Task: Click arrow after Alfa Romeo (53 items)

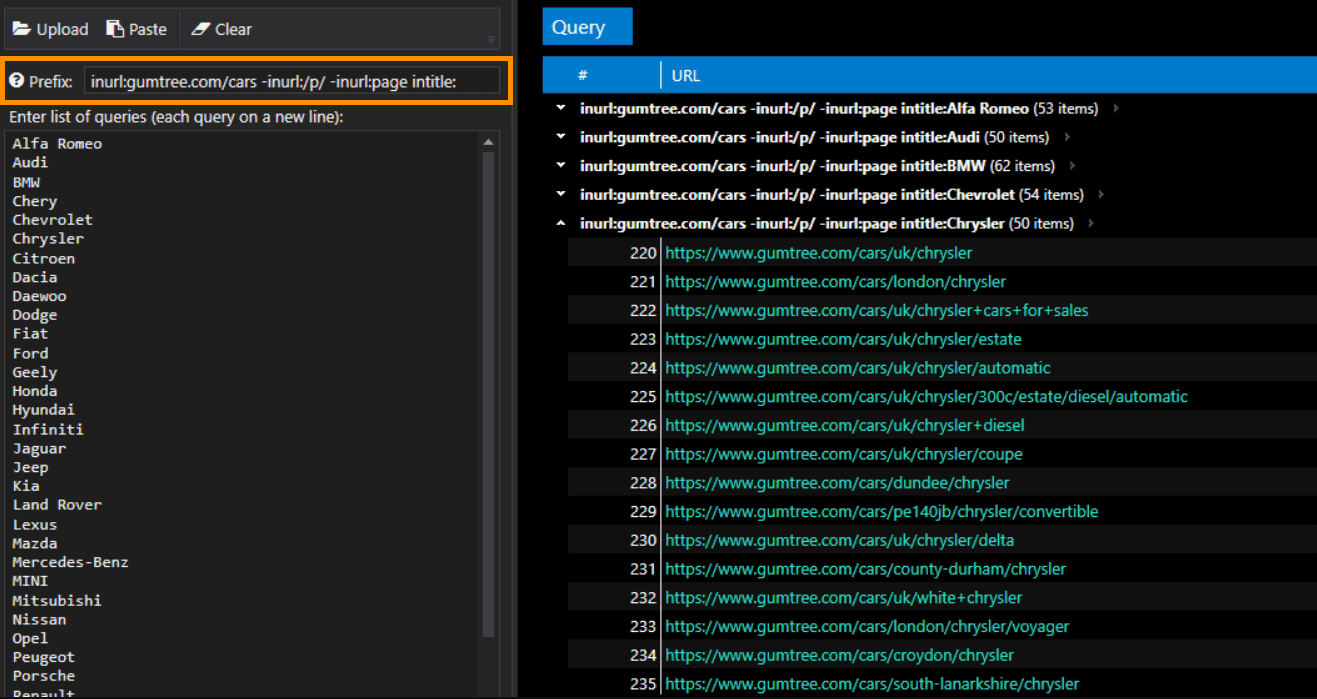Action: (1116, 108)
